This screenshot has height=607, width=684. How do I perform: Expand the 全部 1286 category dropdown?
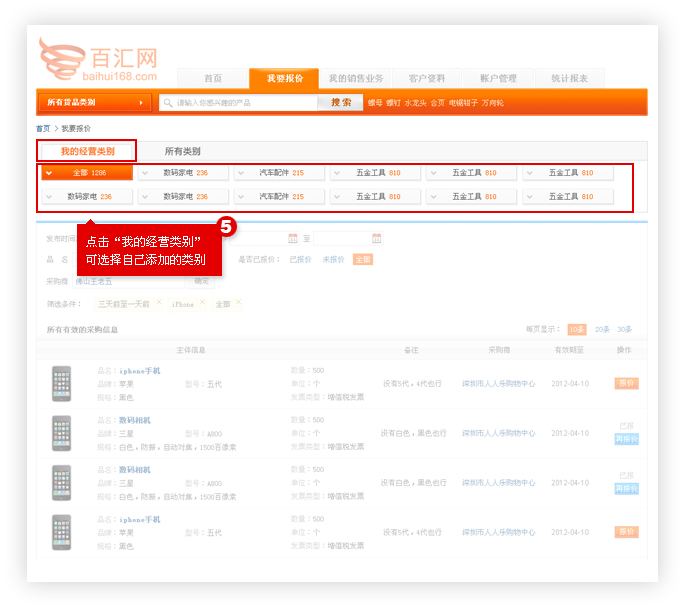click(x=49, y=173)
